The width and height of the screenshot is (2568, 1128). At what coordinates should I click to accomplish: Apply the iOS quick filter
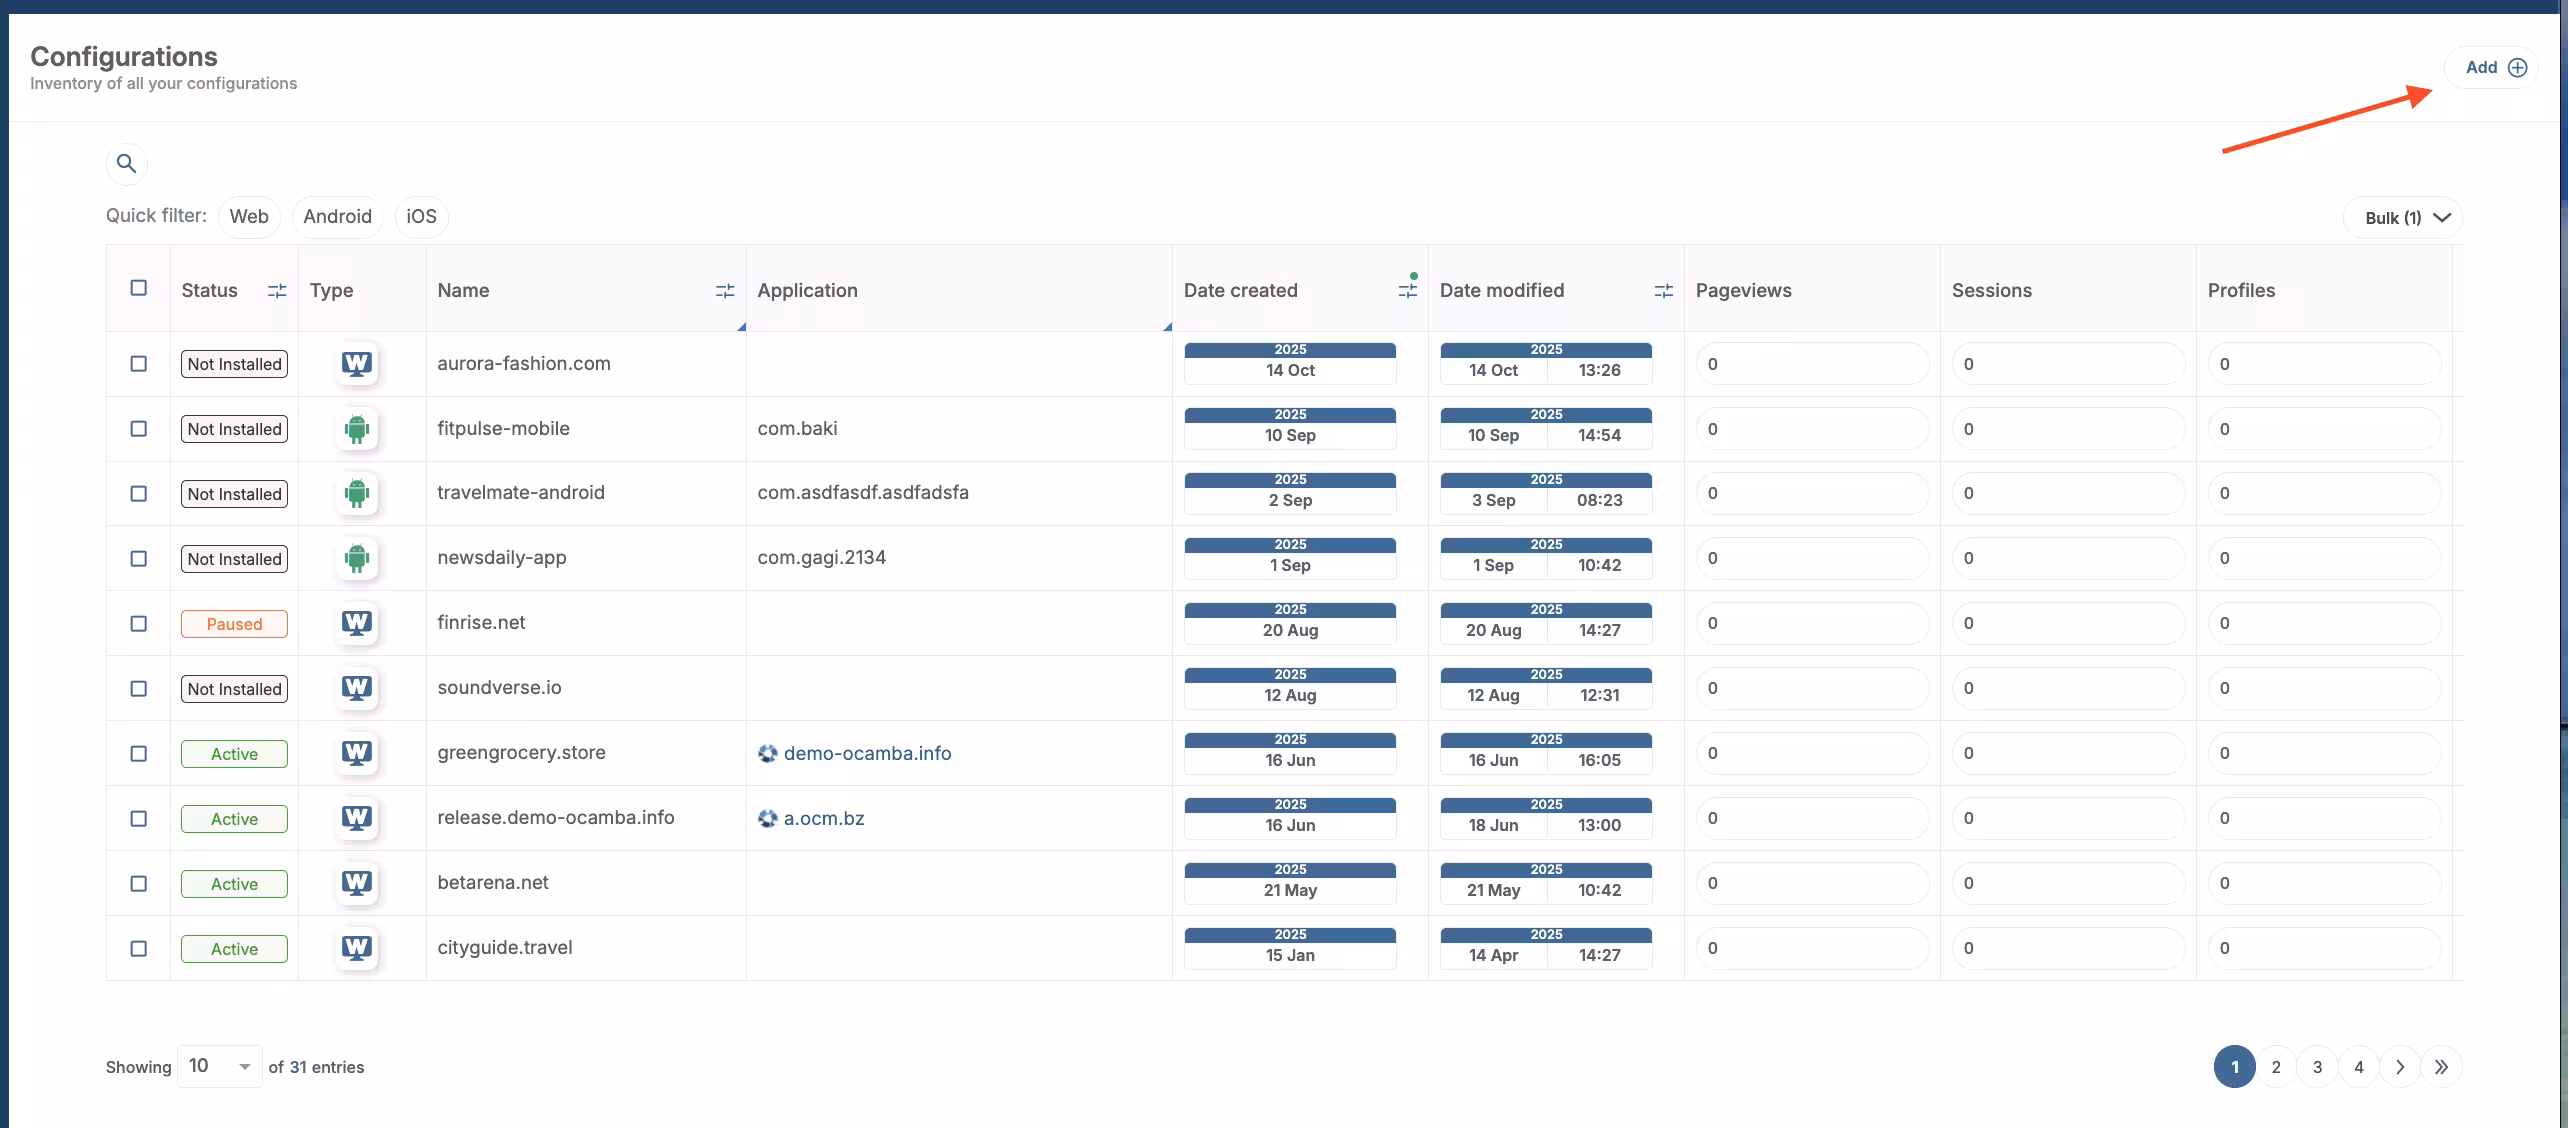coord(421,217)
